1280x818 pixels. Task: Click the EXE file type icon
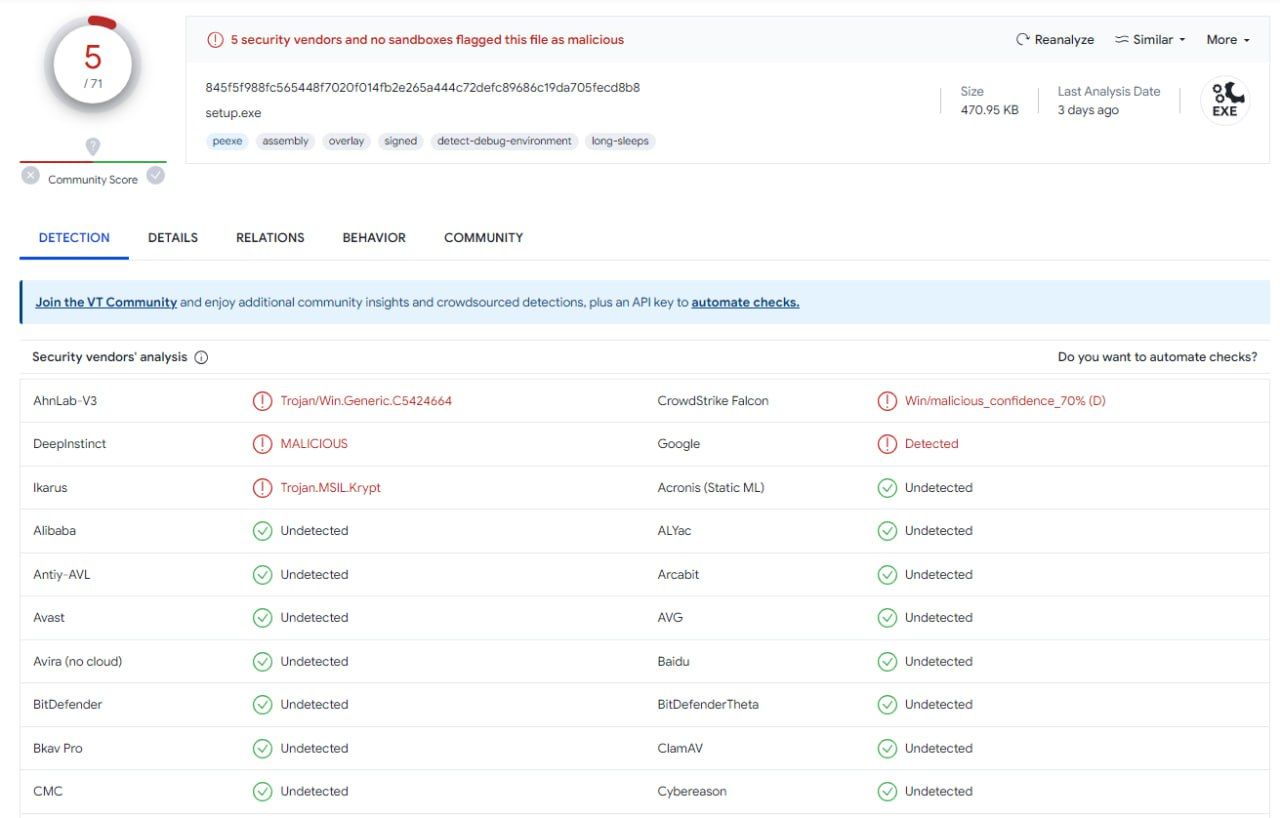(x=1225, y=100)
